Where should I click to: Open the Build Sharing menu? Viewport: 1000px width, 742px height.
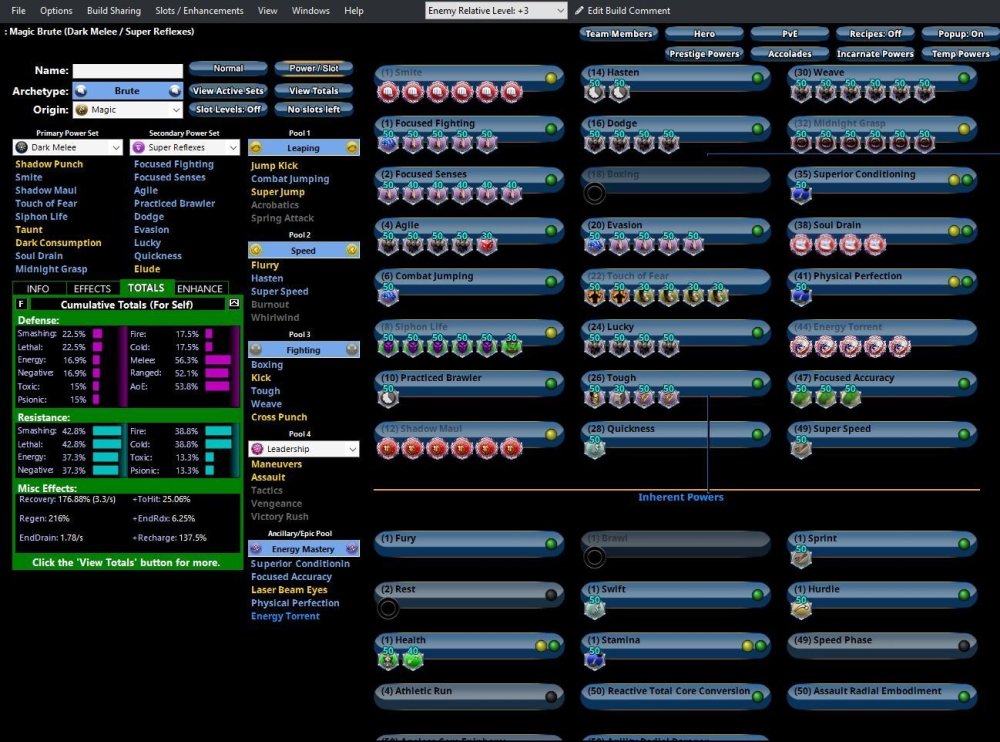coord(113,11)
